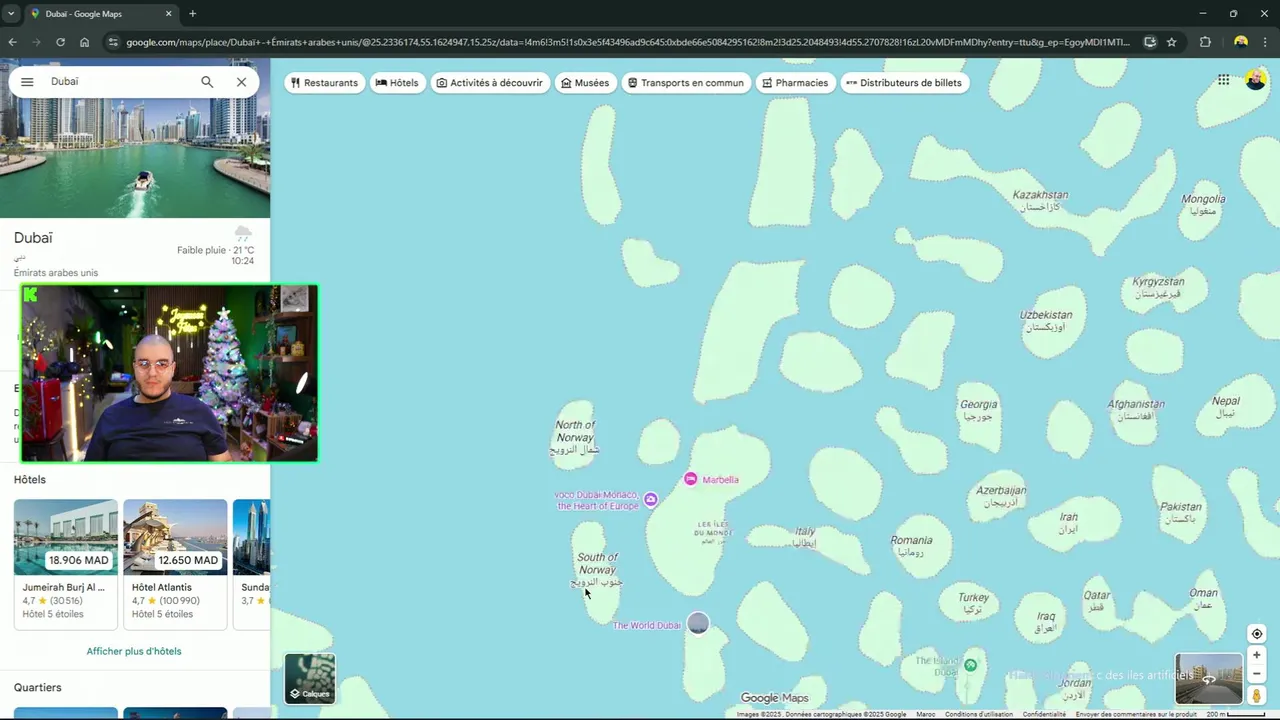Bookmark this page with star

[1171, 42]
